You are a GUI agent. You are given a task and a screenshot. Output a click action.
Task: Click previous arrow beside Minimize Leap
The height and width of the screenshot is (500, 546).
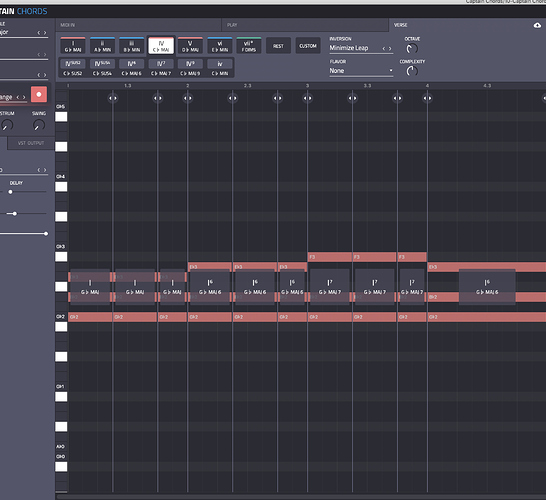point(384,48)
